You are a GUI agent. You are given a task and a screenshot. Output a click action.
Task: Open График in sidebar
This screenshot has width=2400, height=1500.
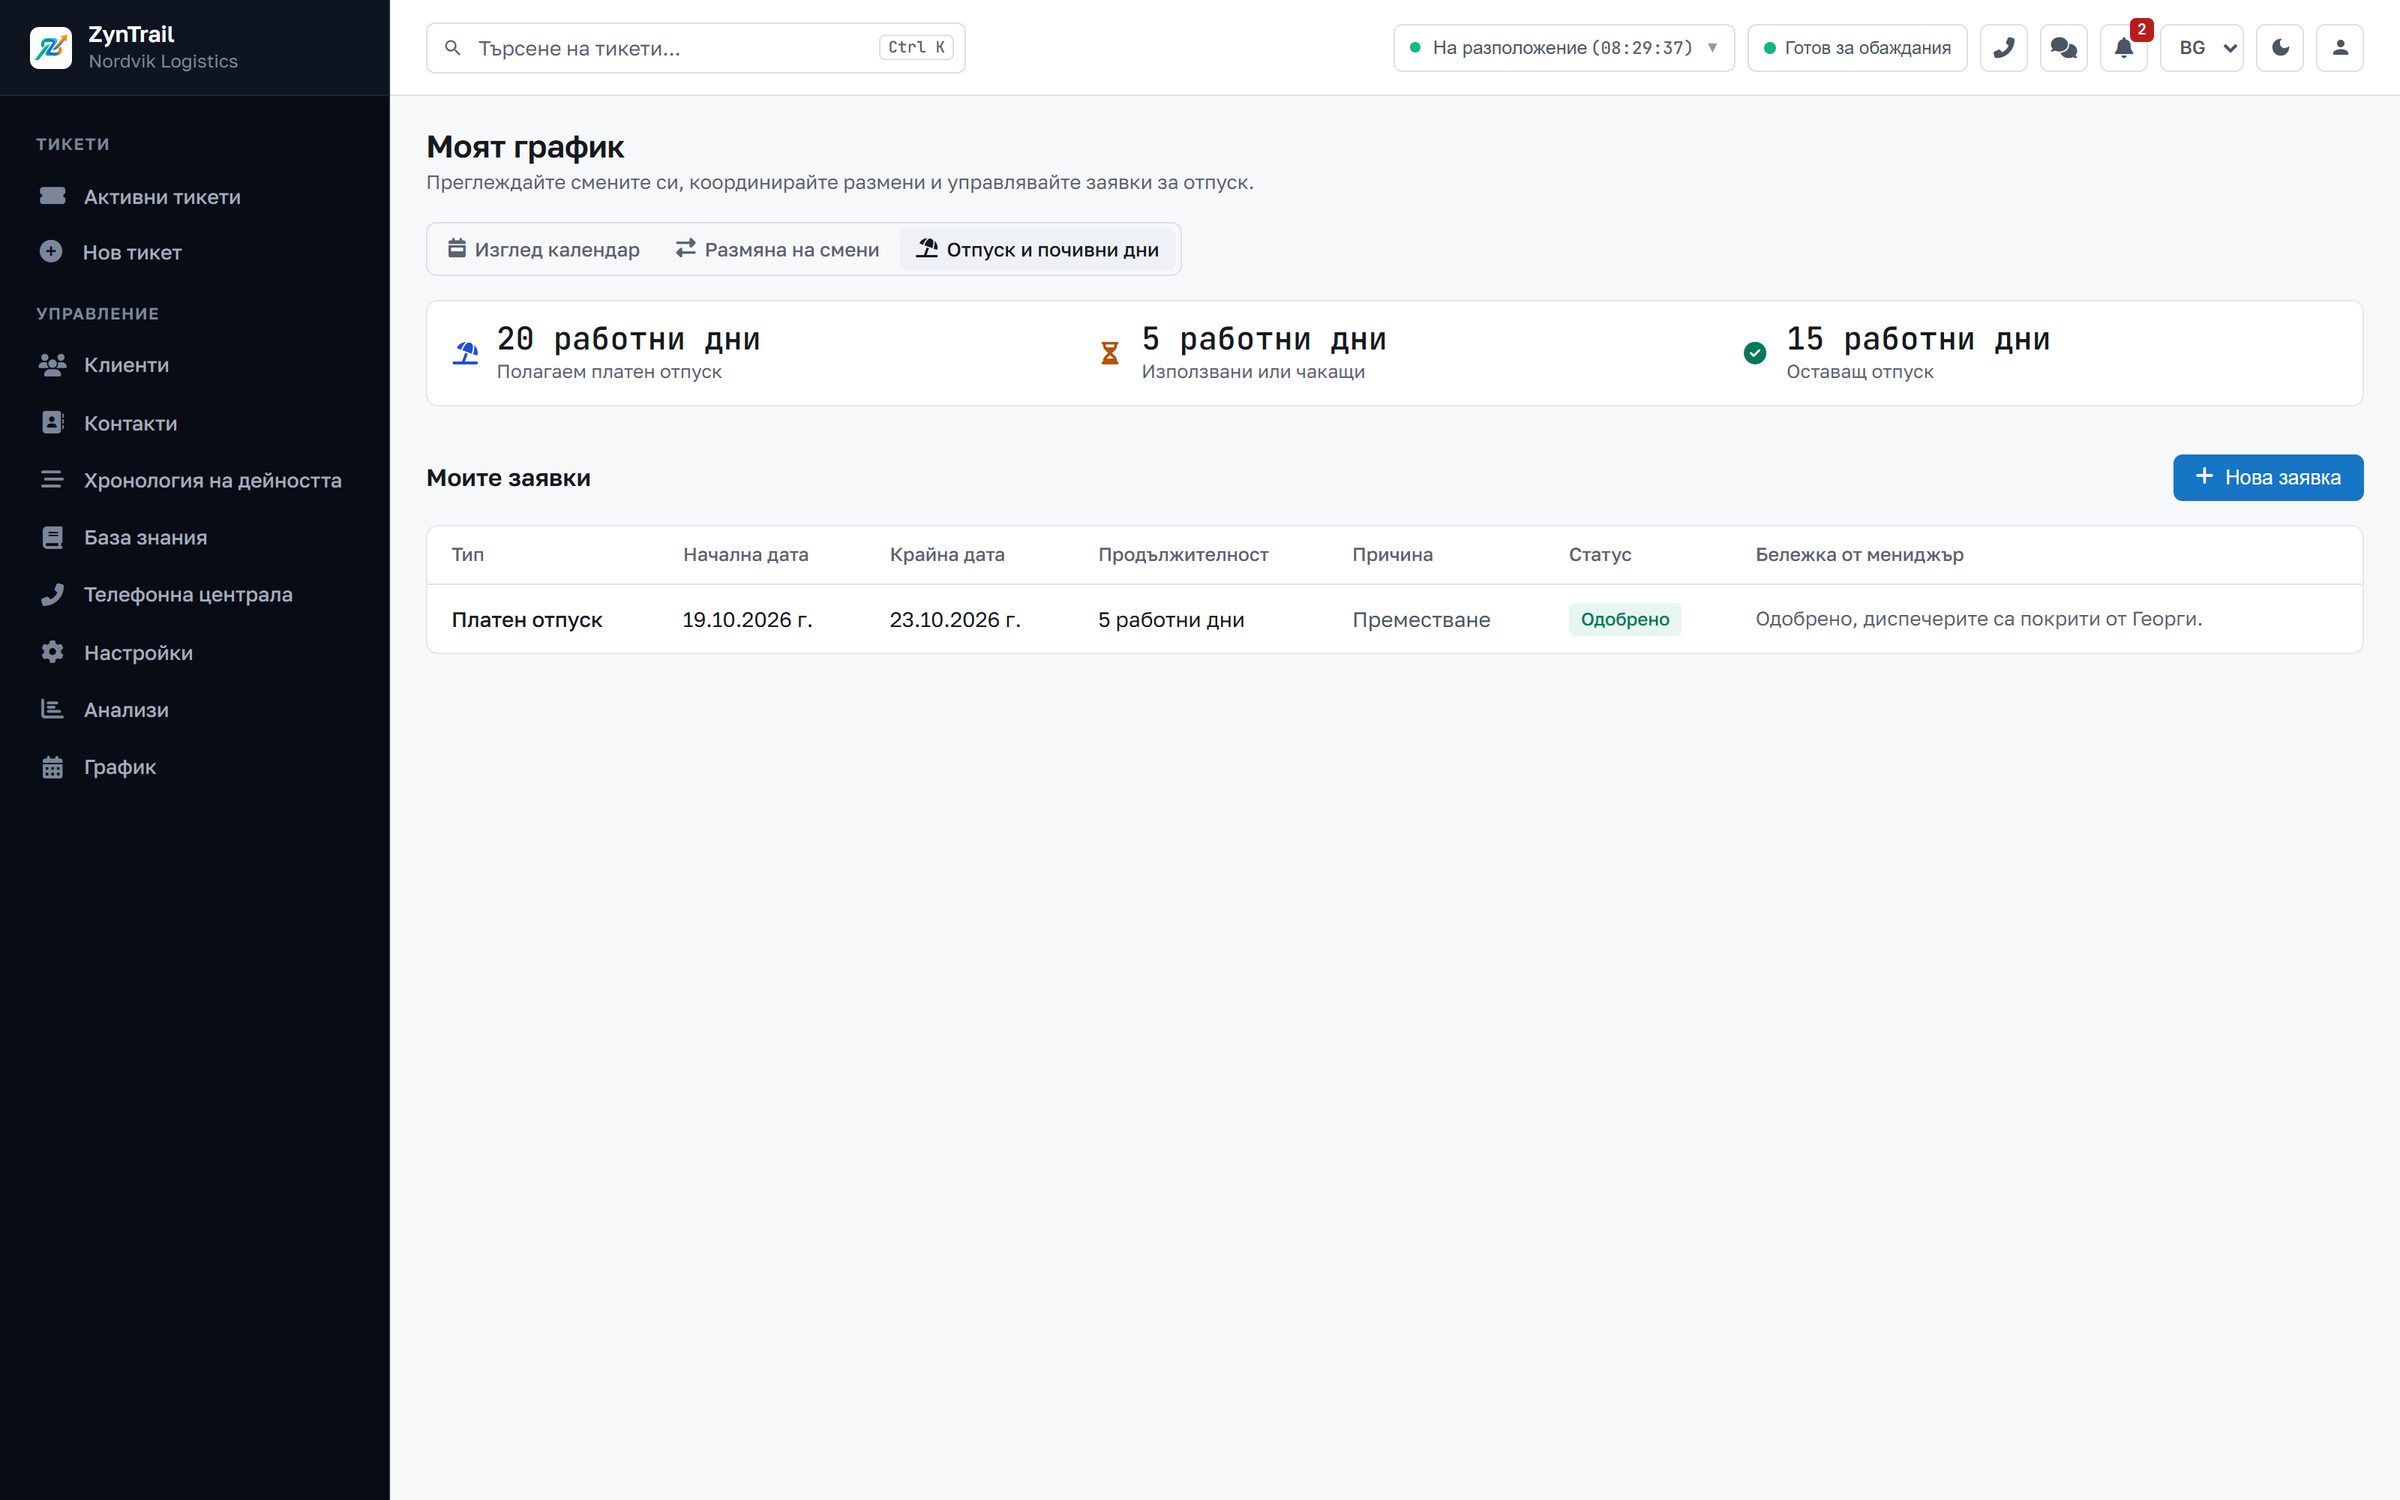coord(194,767)
